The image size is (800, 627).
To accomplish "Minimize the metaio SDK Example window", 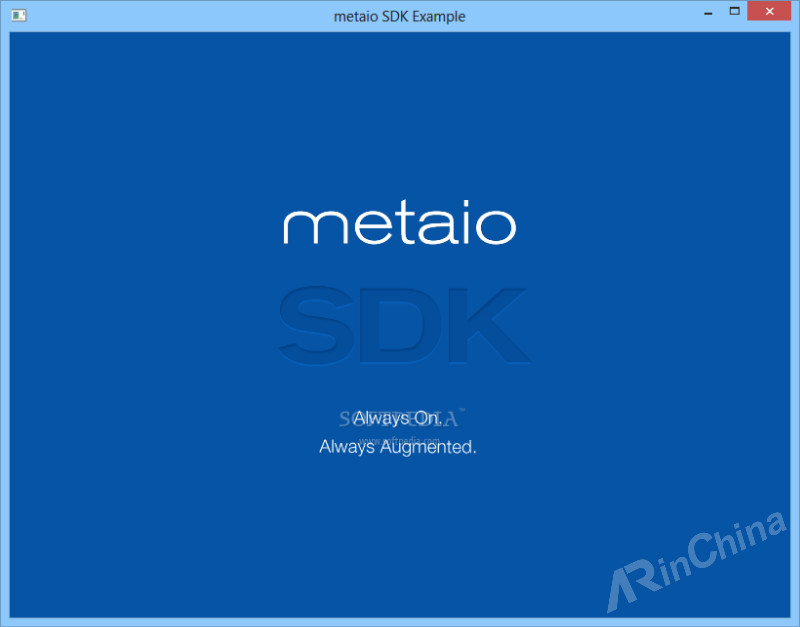I will [708, 12].
